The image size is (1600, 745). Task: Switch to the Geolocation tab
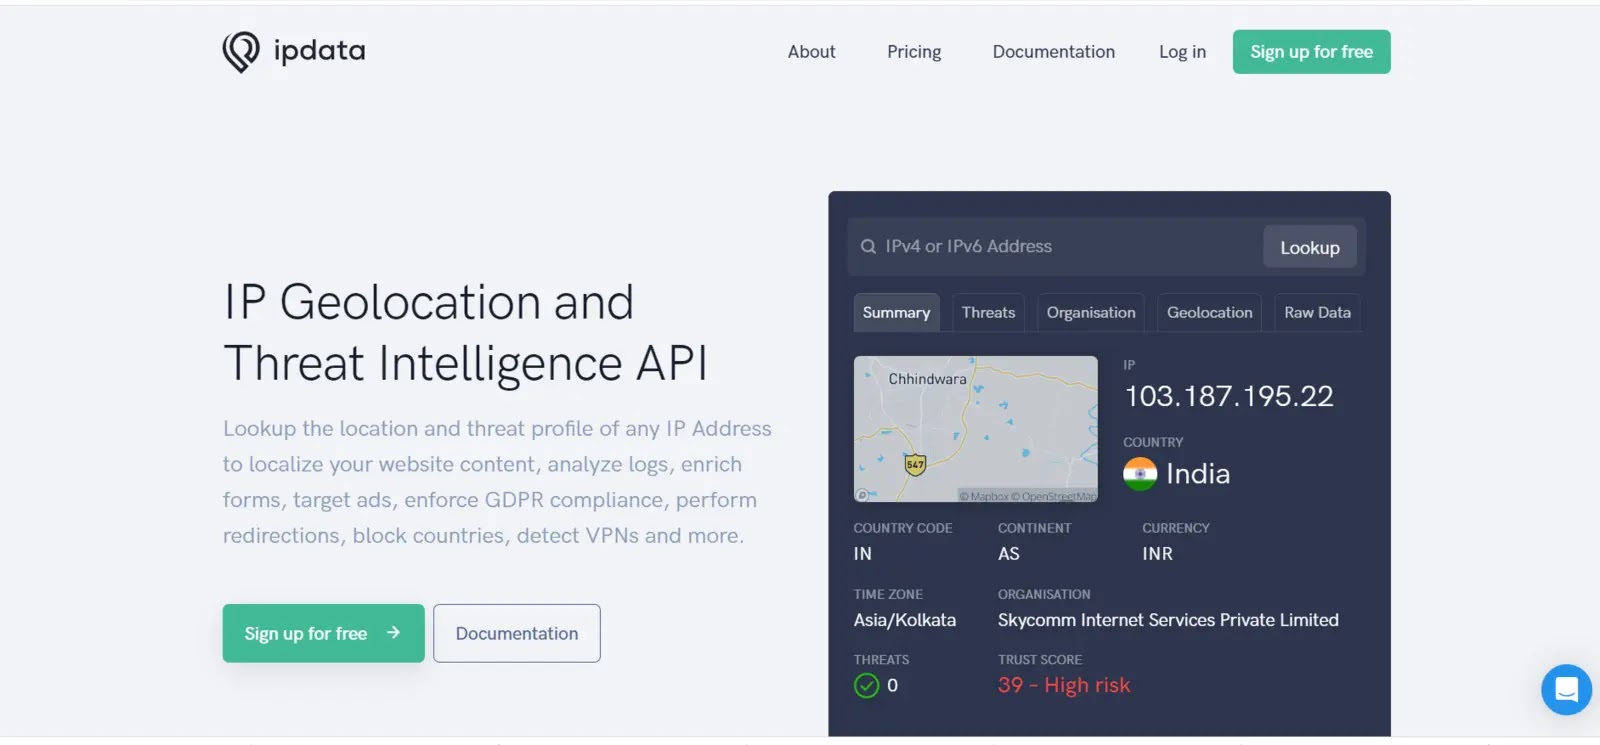pyautogui.click(x=1209, y=313)
